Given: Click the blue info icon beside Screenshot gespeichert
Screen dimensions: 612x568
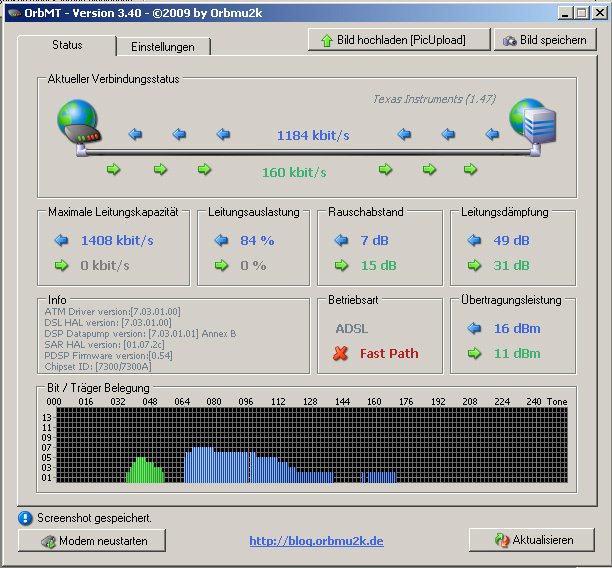Looking at the screenshot, I should point(25,518).
